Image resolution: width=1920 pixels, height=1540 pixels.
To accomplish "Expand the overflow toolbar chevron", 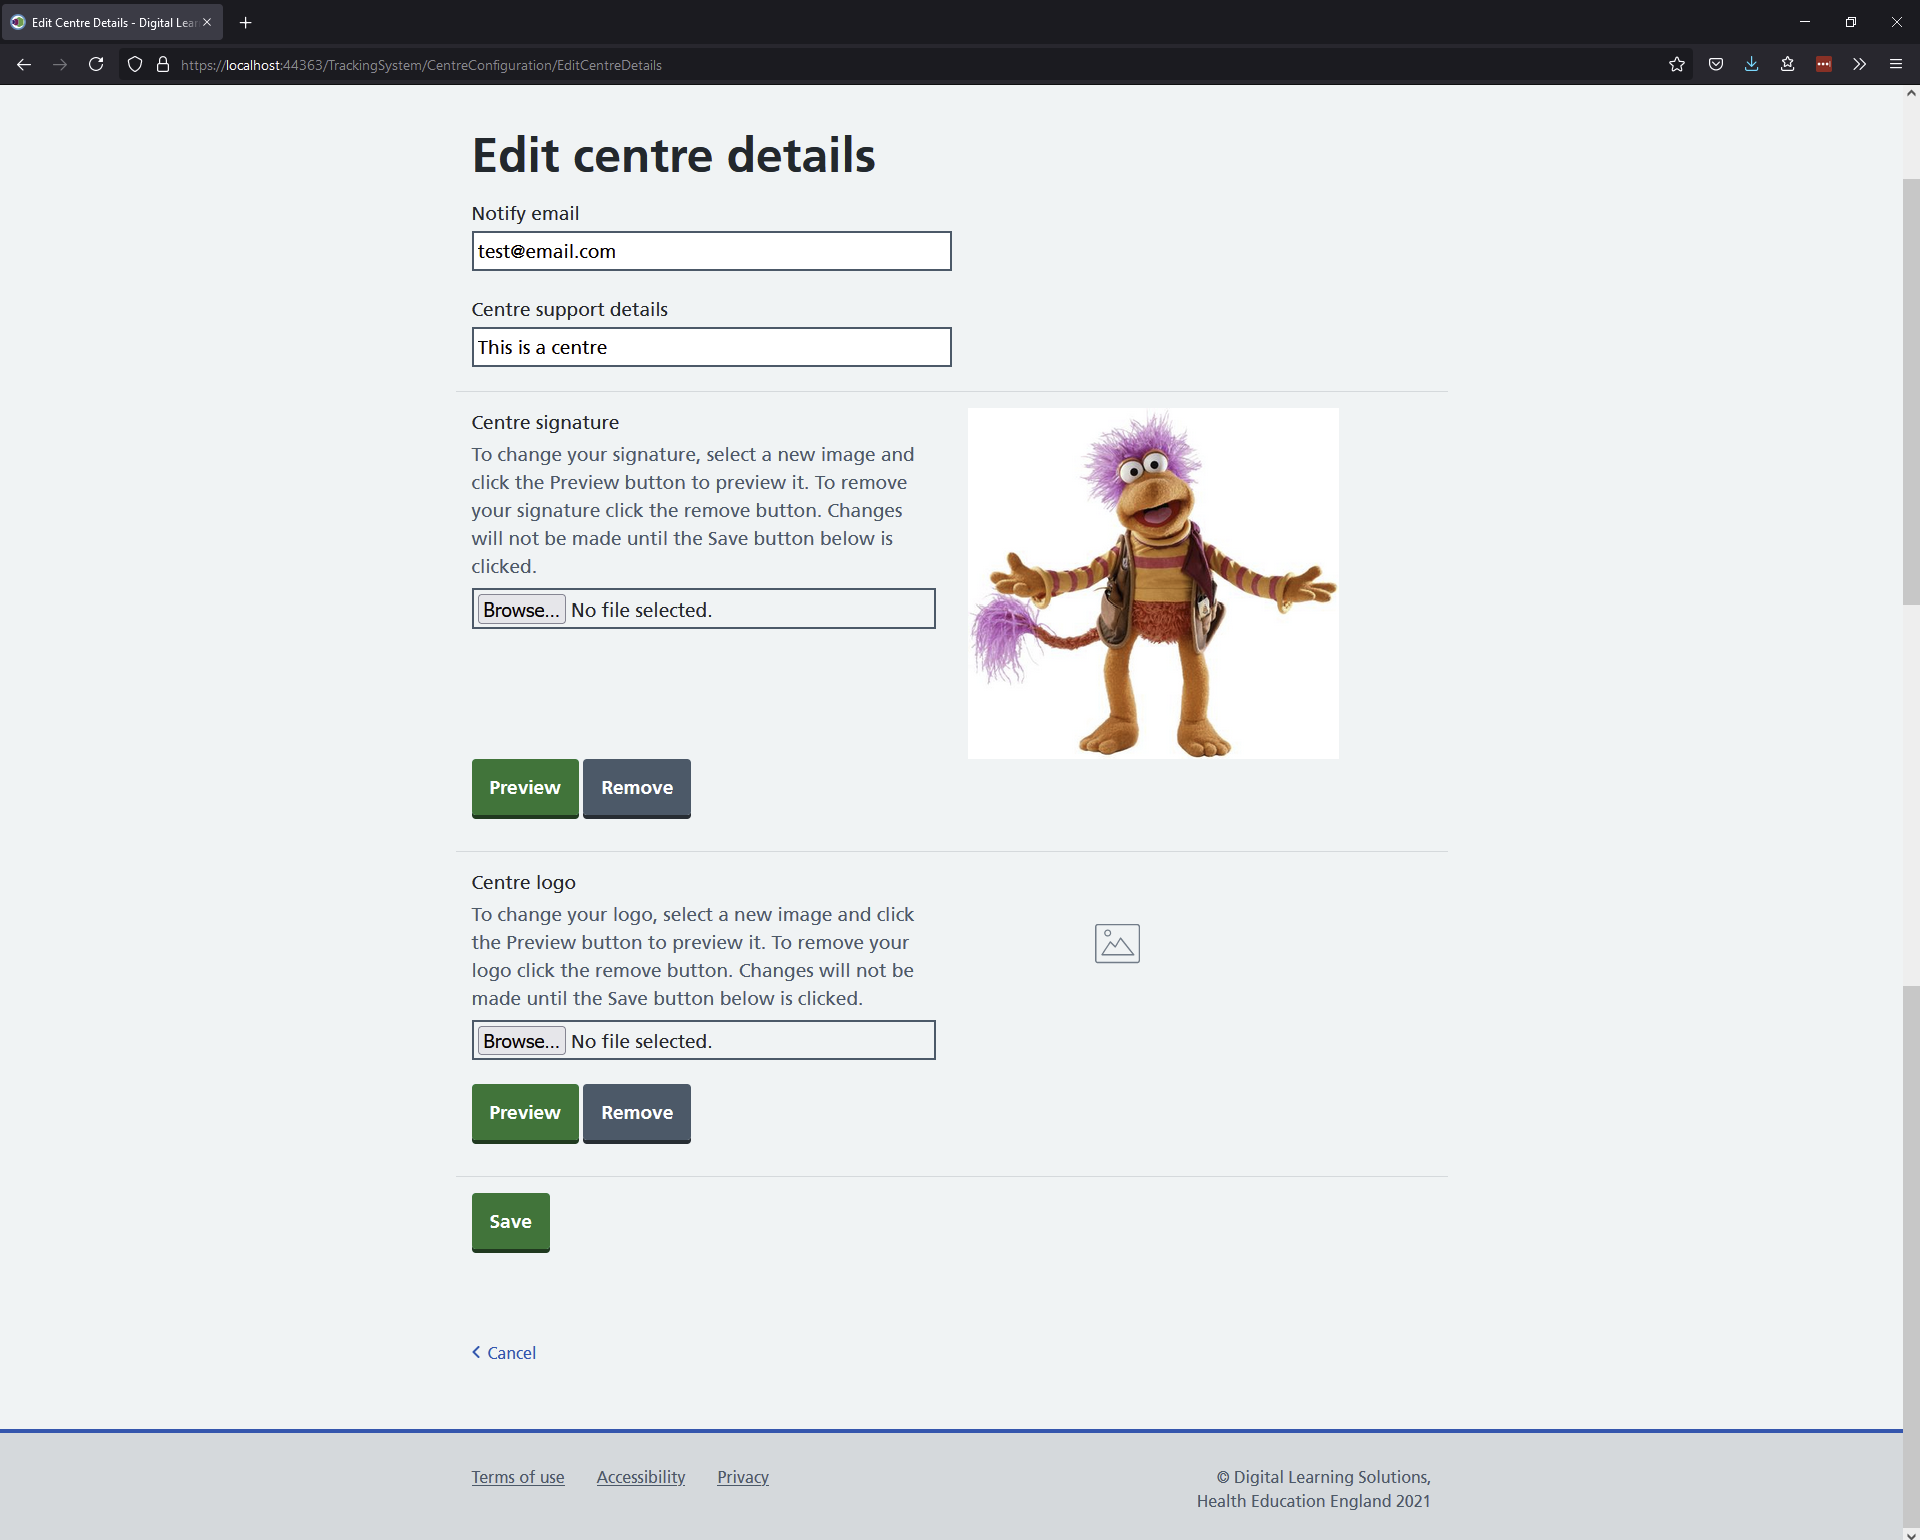I will pos(1860,65).
